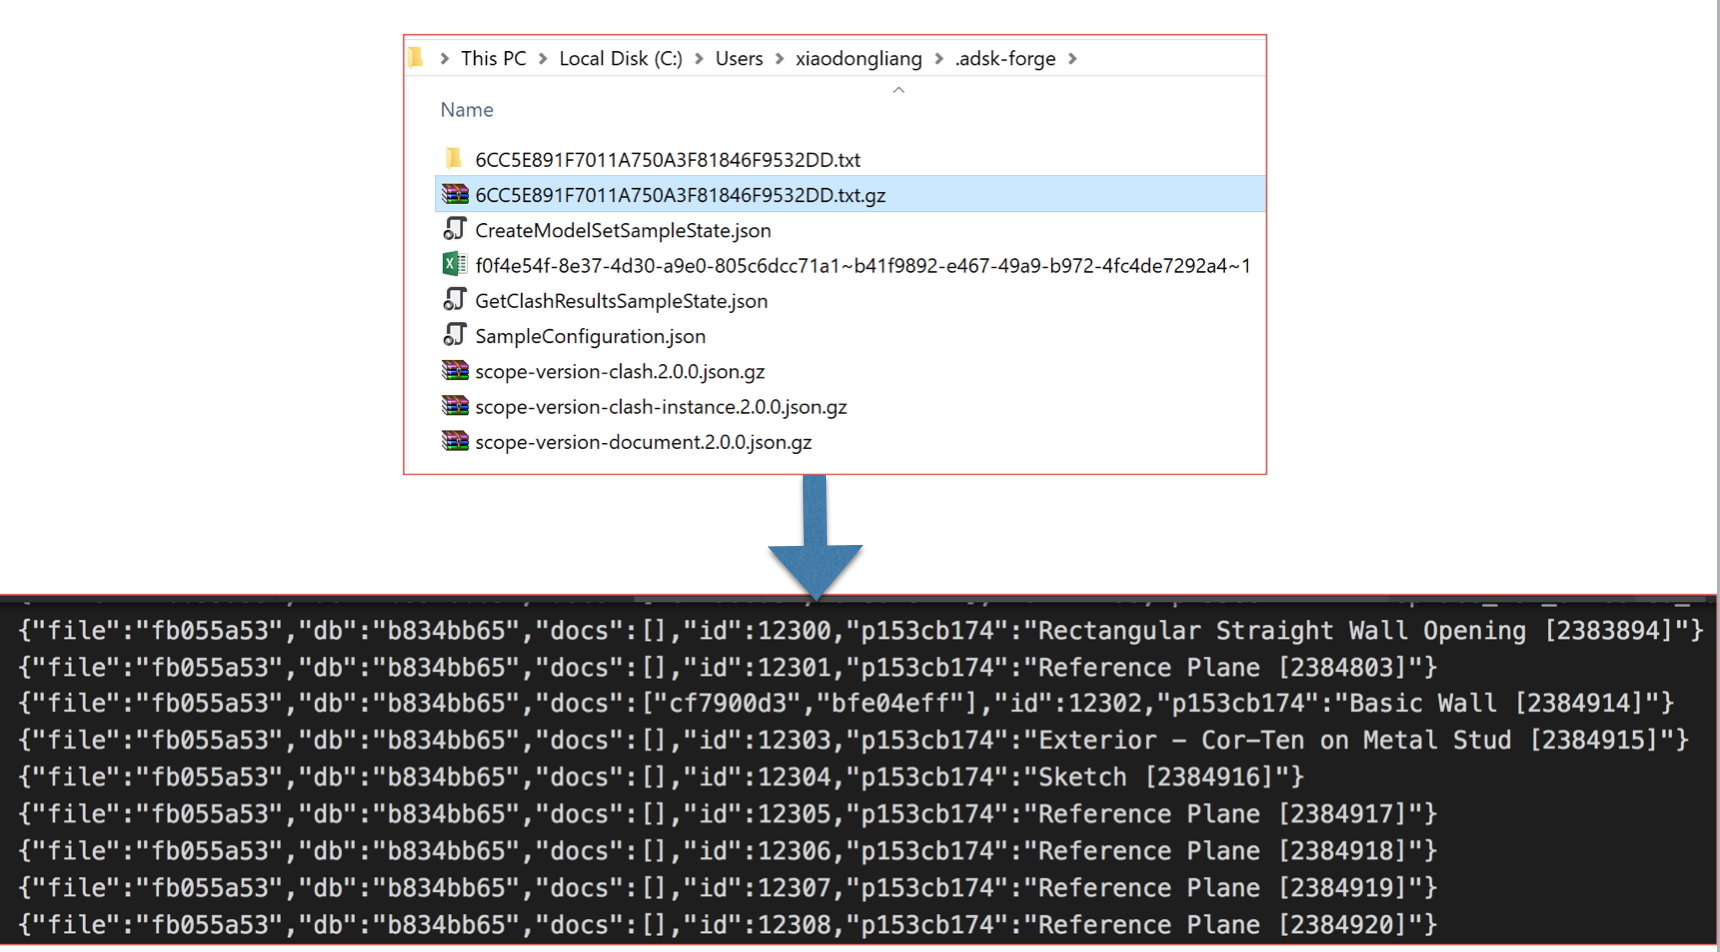Viewport: 1720px width, 952px height.
Task: Expand the chevron after Local Disk (C:)
Action: tap(698, 58)
